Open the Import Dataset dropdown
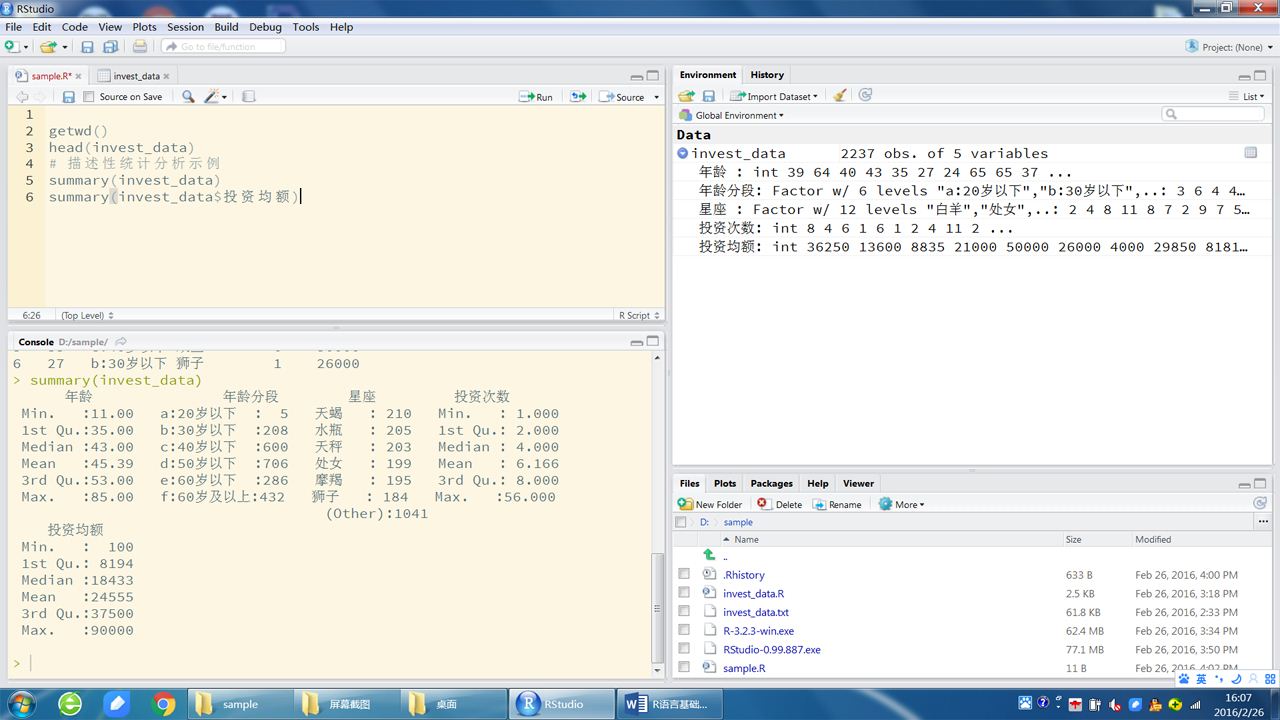Screen dimensions: 1280x720 774,96
